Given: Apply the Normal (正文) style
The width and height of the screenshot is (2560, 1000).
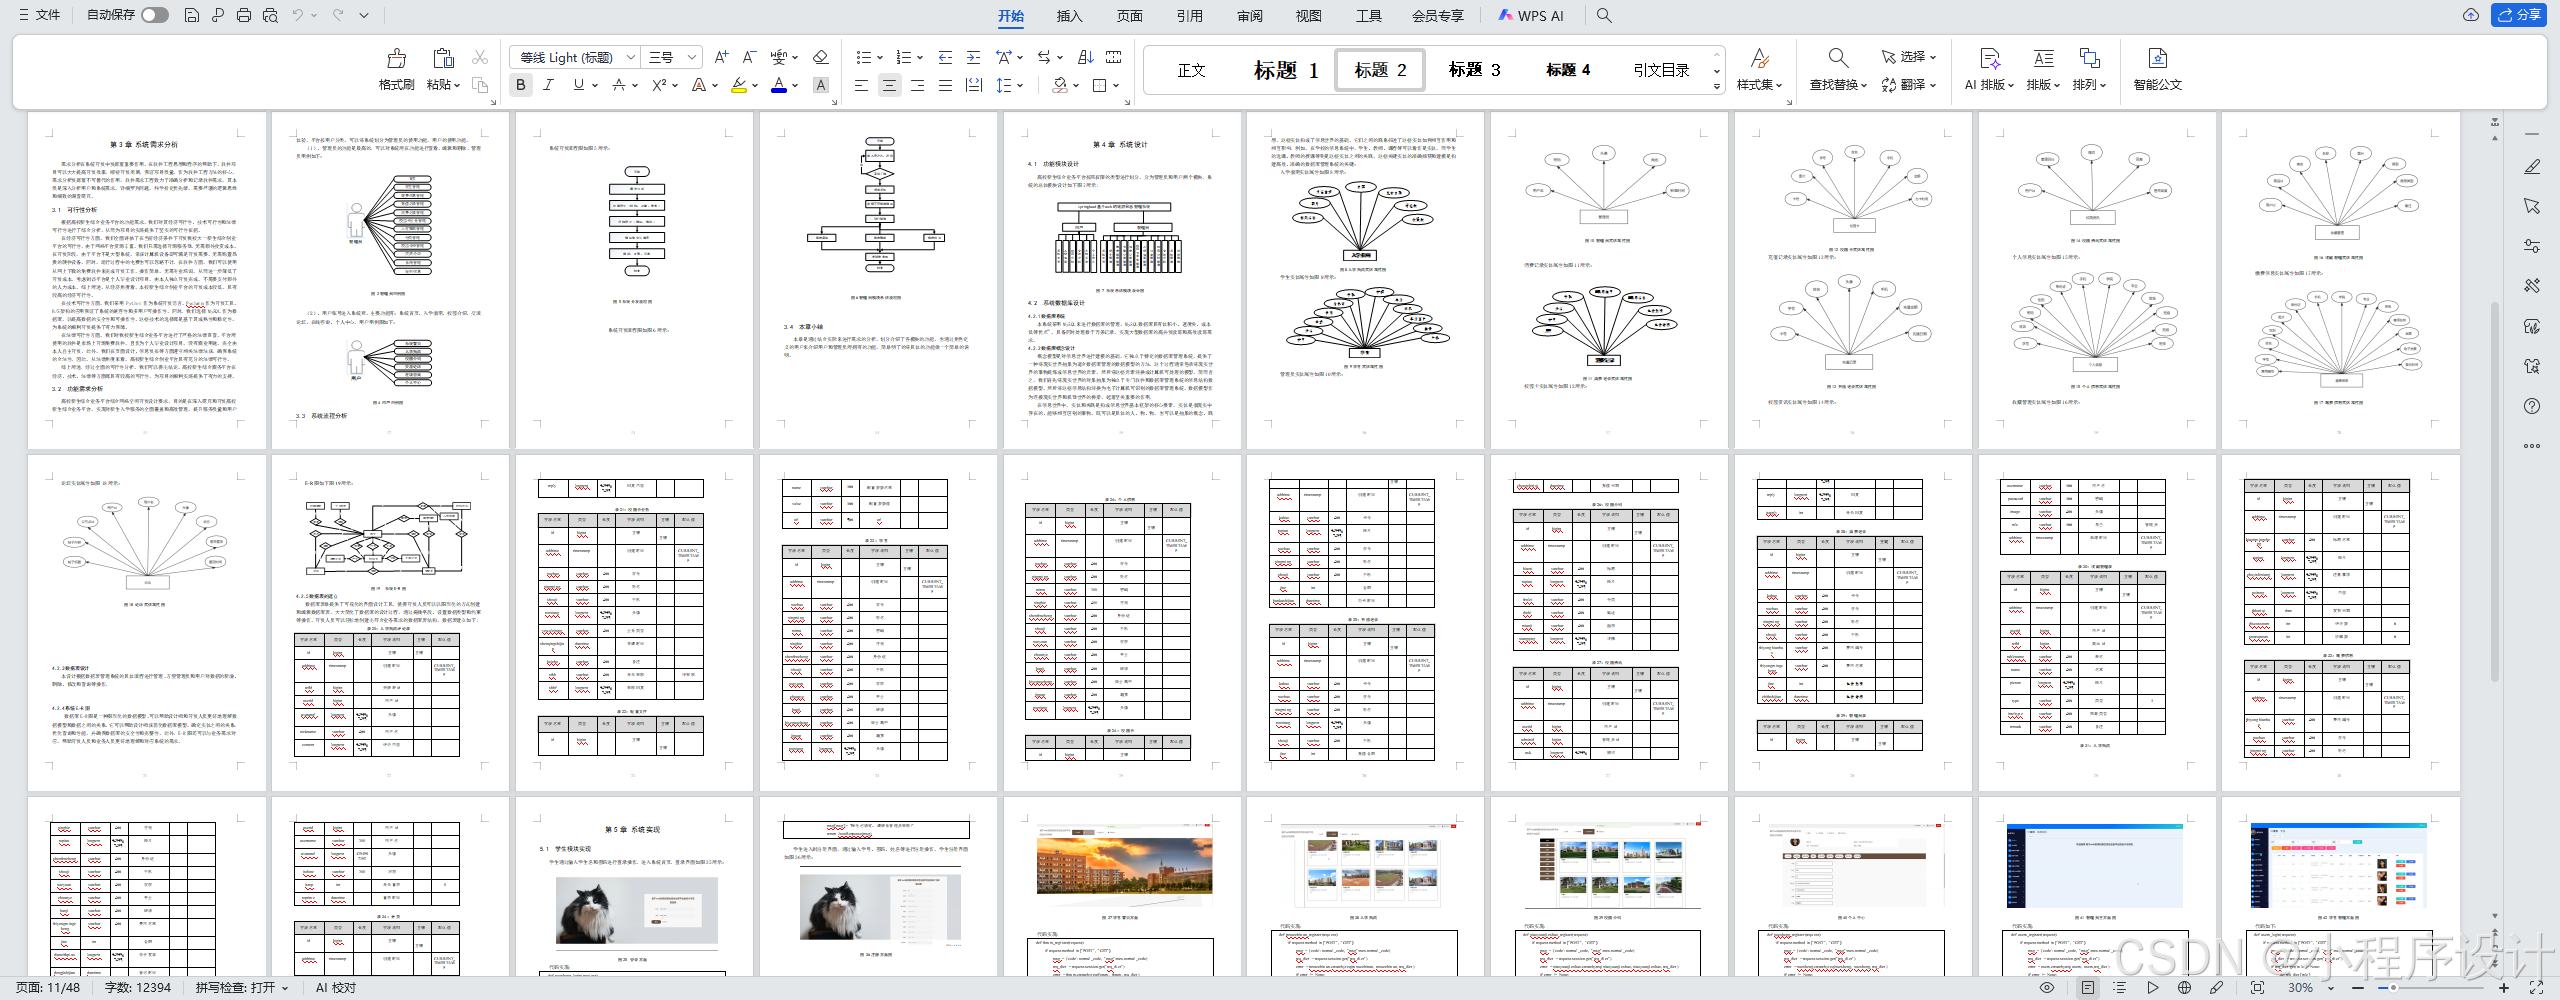Looking at the screenshot, I should (x=1191, y=70).
